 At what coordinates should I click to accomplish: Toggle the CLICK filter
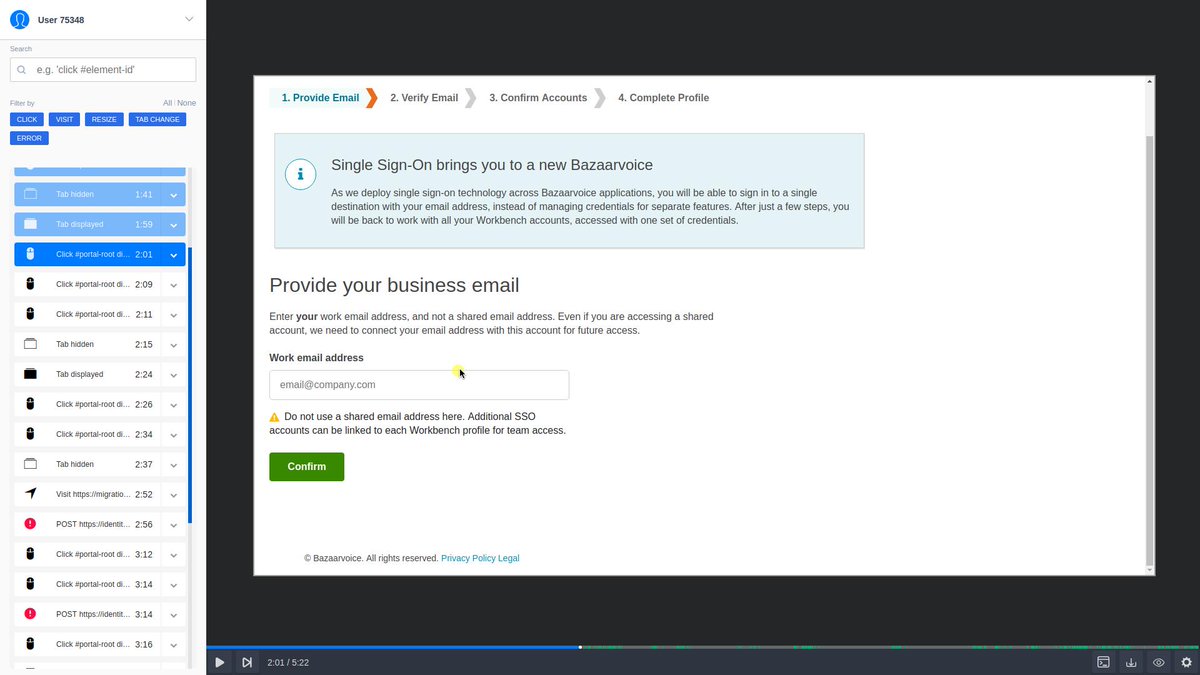(27, 120)
